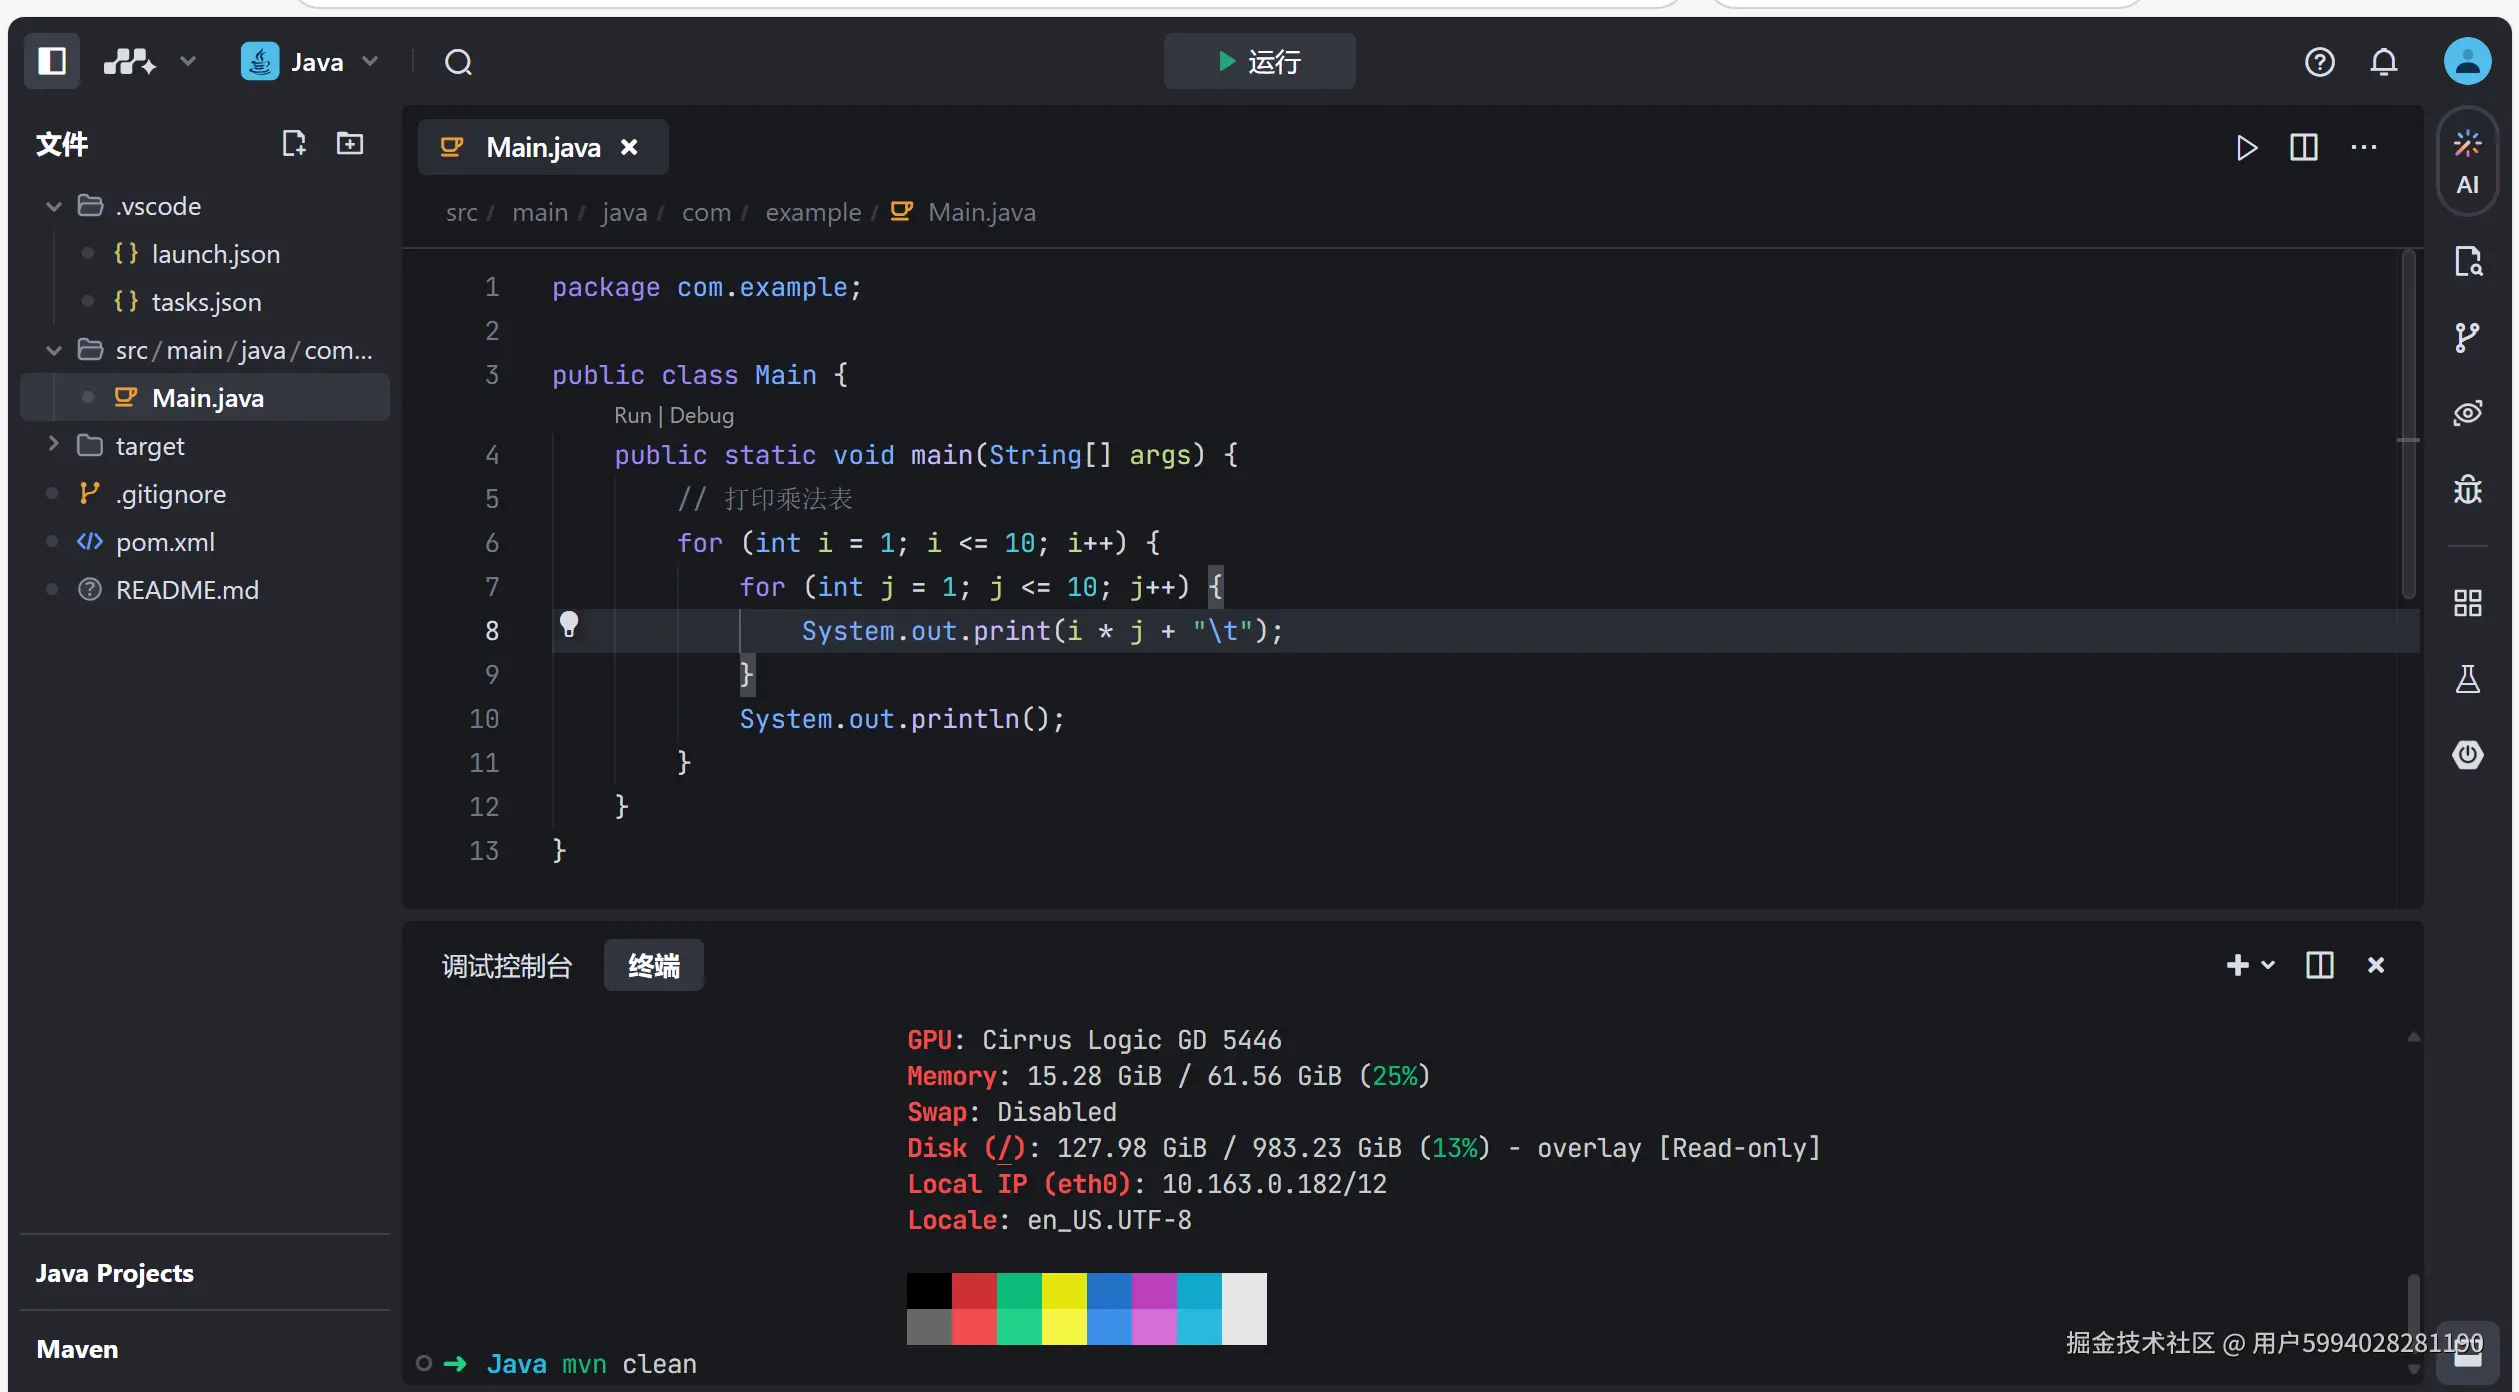Open the testing flask icon panel
This screenshot has width=2519, height=1392.
point(2466,680)
